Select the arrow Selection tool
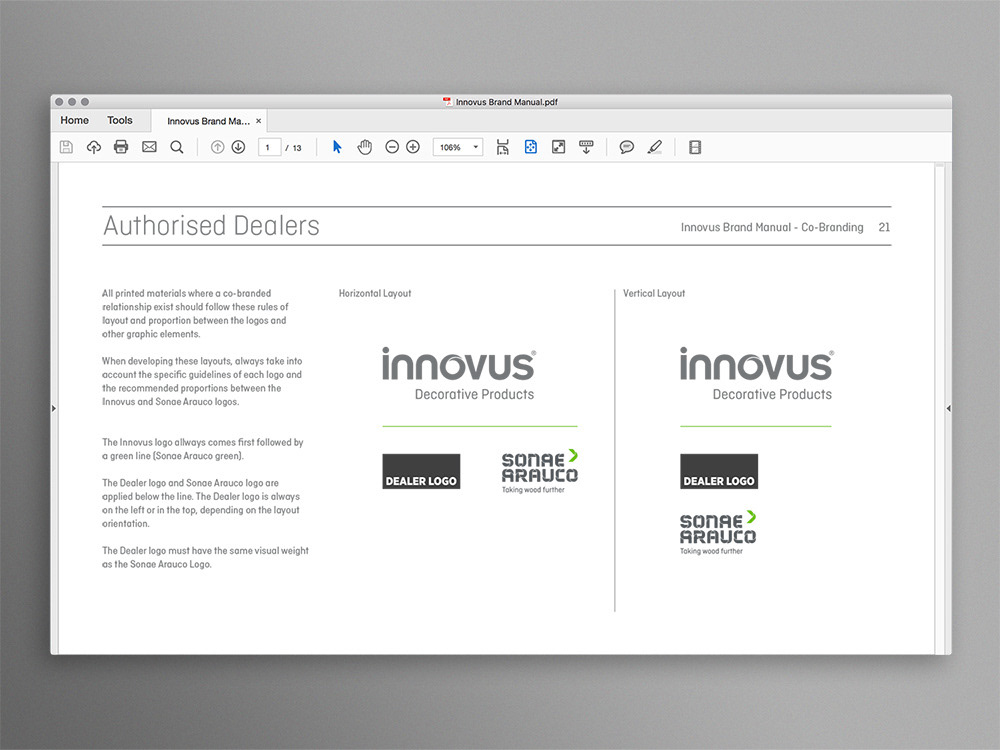Screen dimensions: 1000x750 [x=337, y=147]
